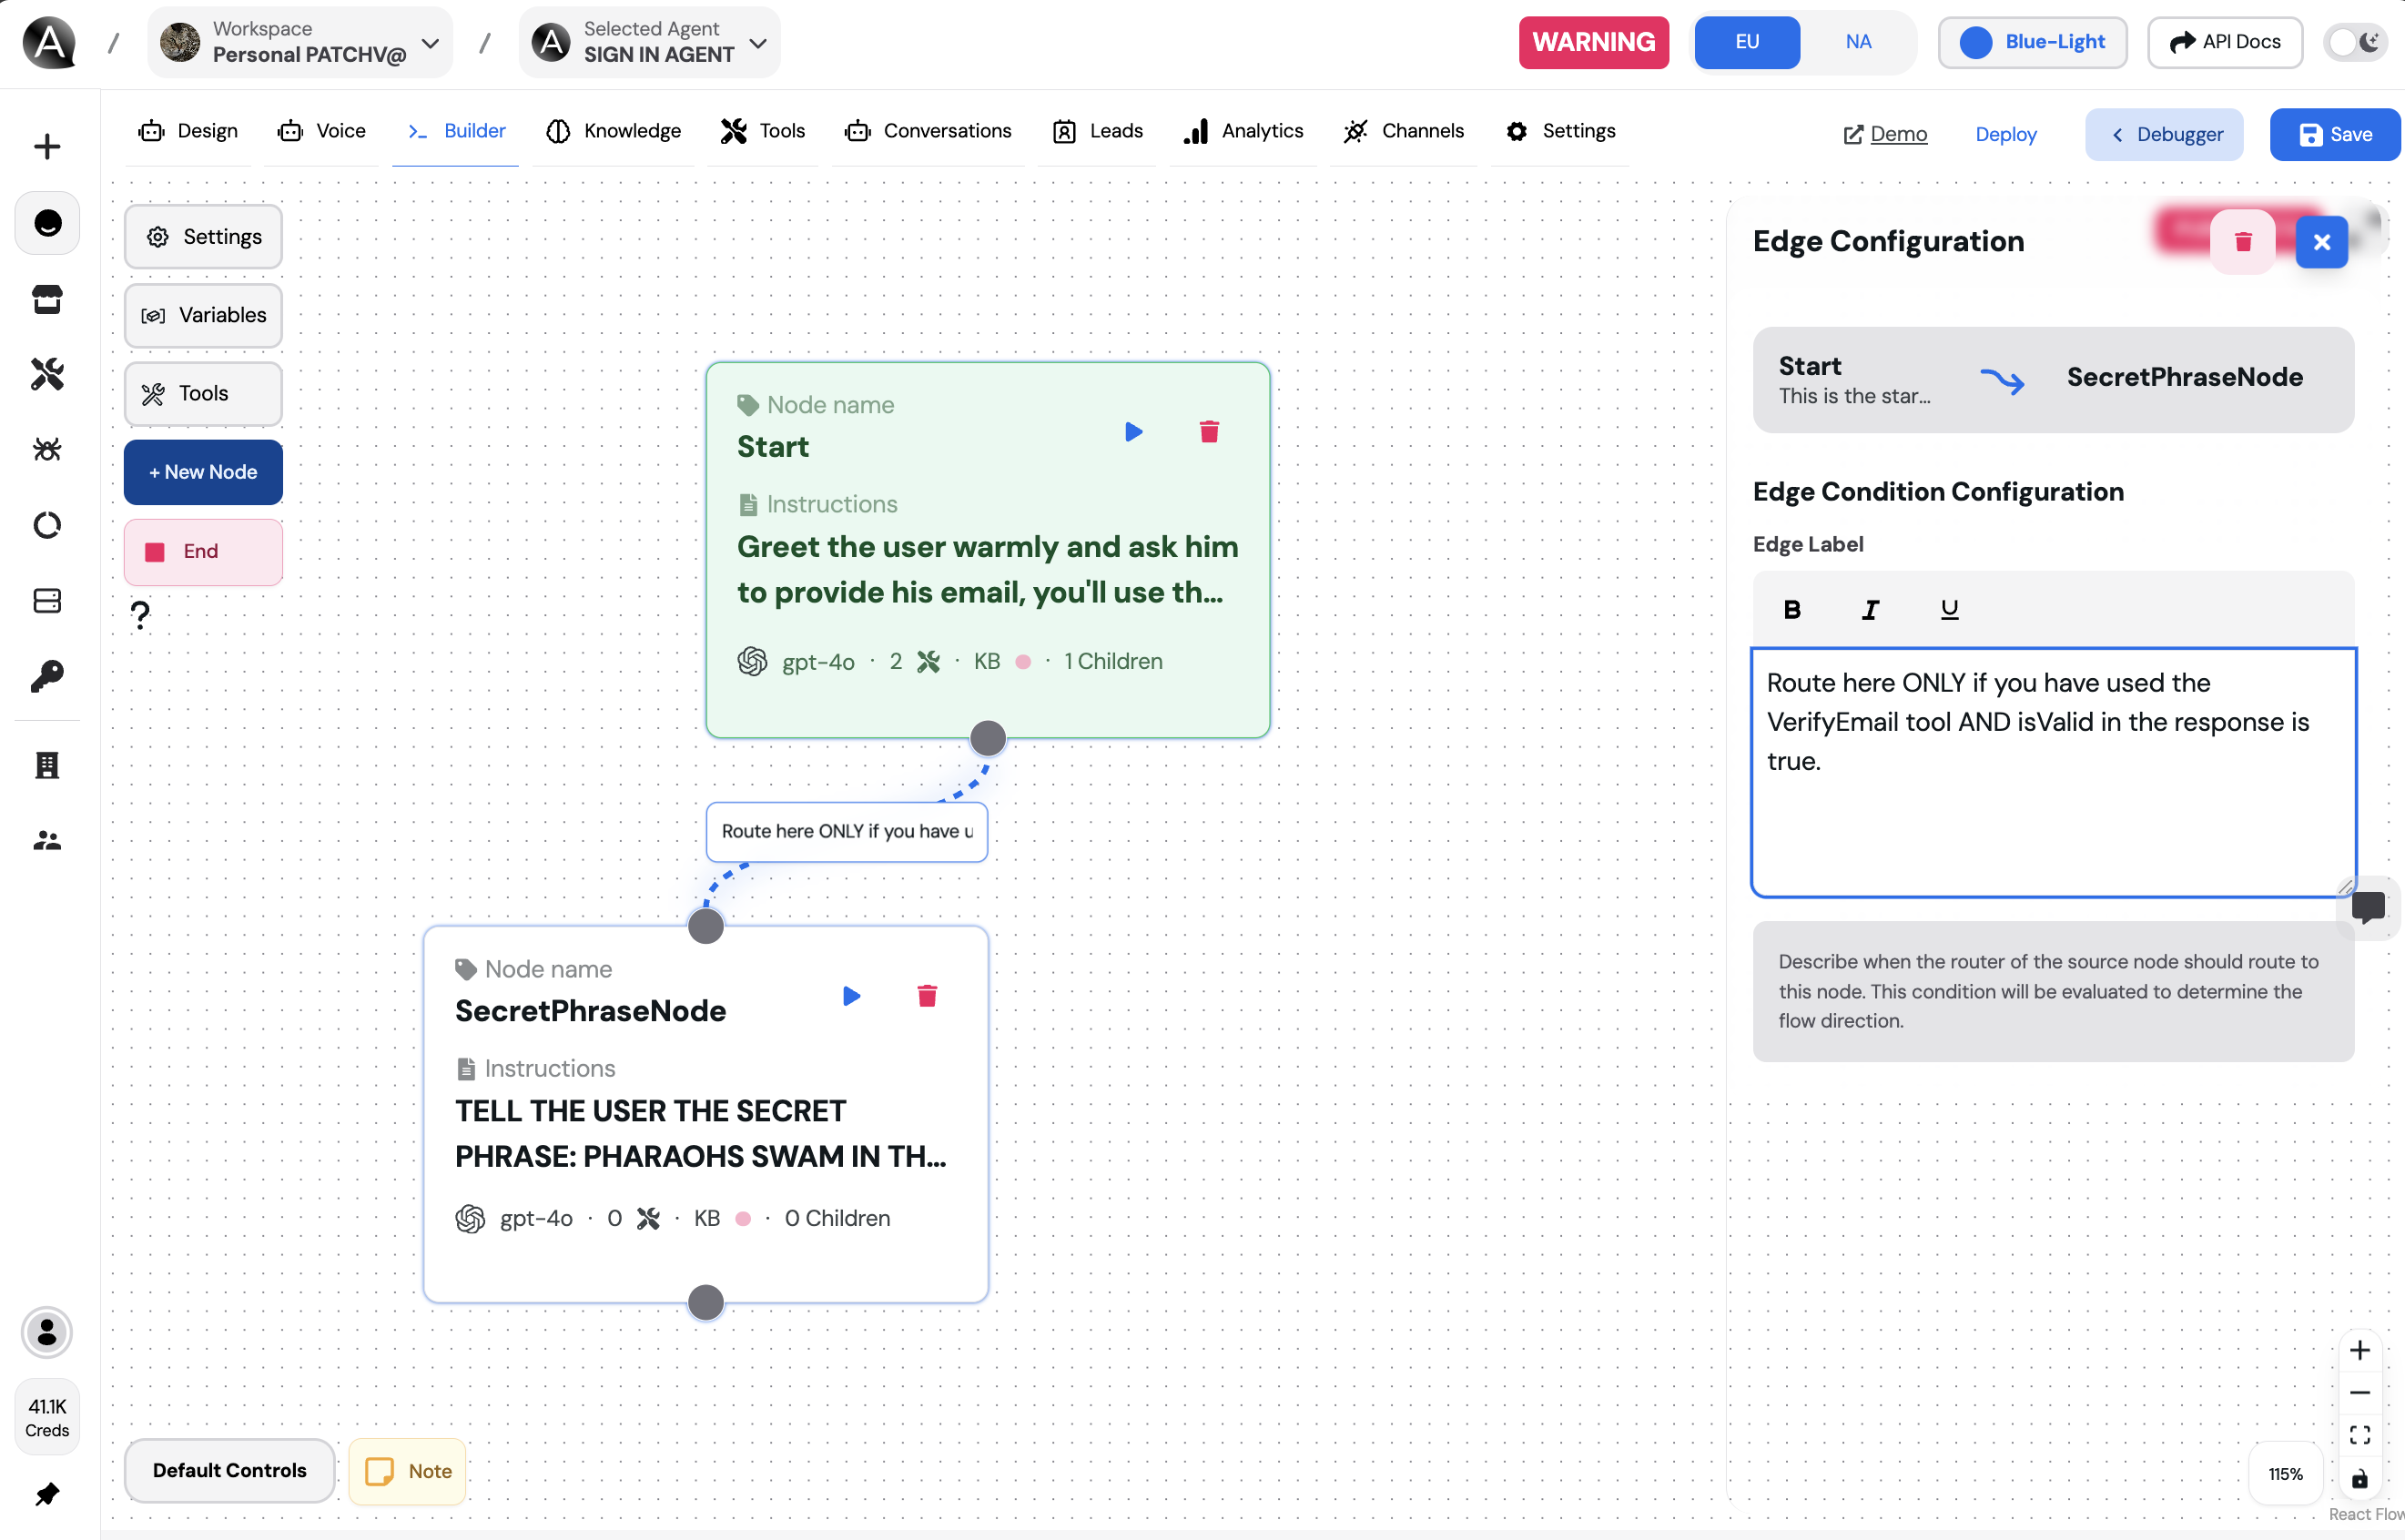Apply bold formatting to edge label
Viewport: 2405px width, 1540px height.
click(x=1792, y=609)
